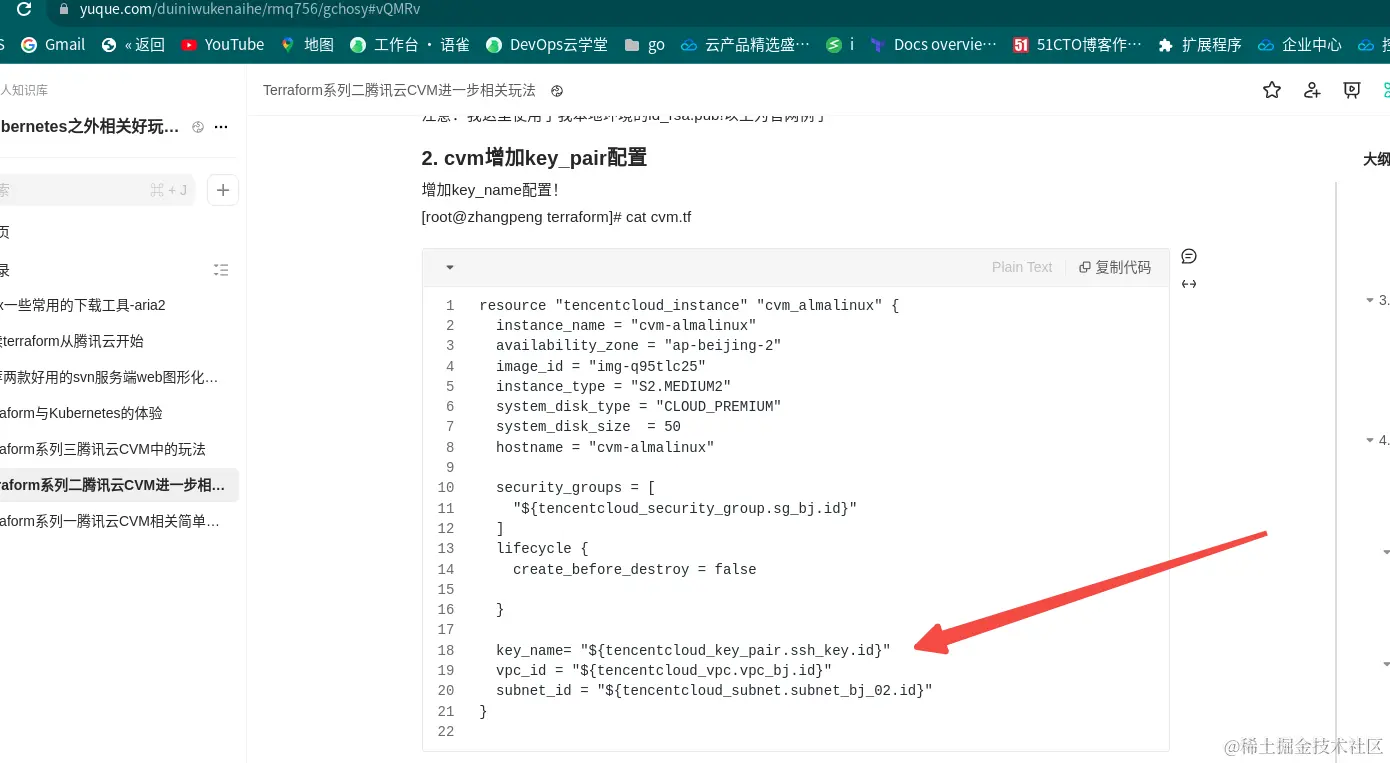Viewport: 1390px width, 763px height.
Task: Click code line vpc_id = tencentcloud_vpc
Action: point(664,670)
